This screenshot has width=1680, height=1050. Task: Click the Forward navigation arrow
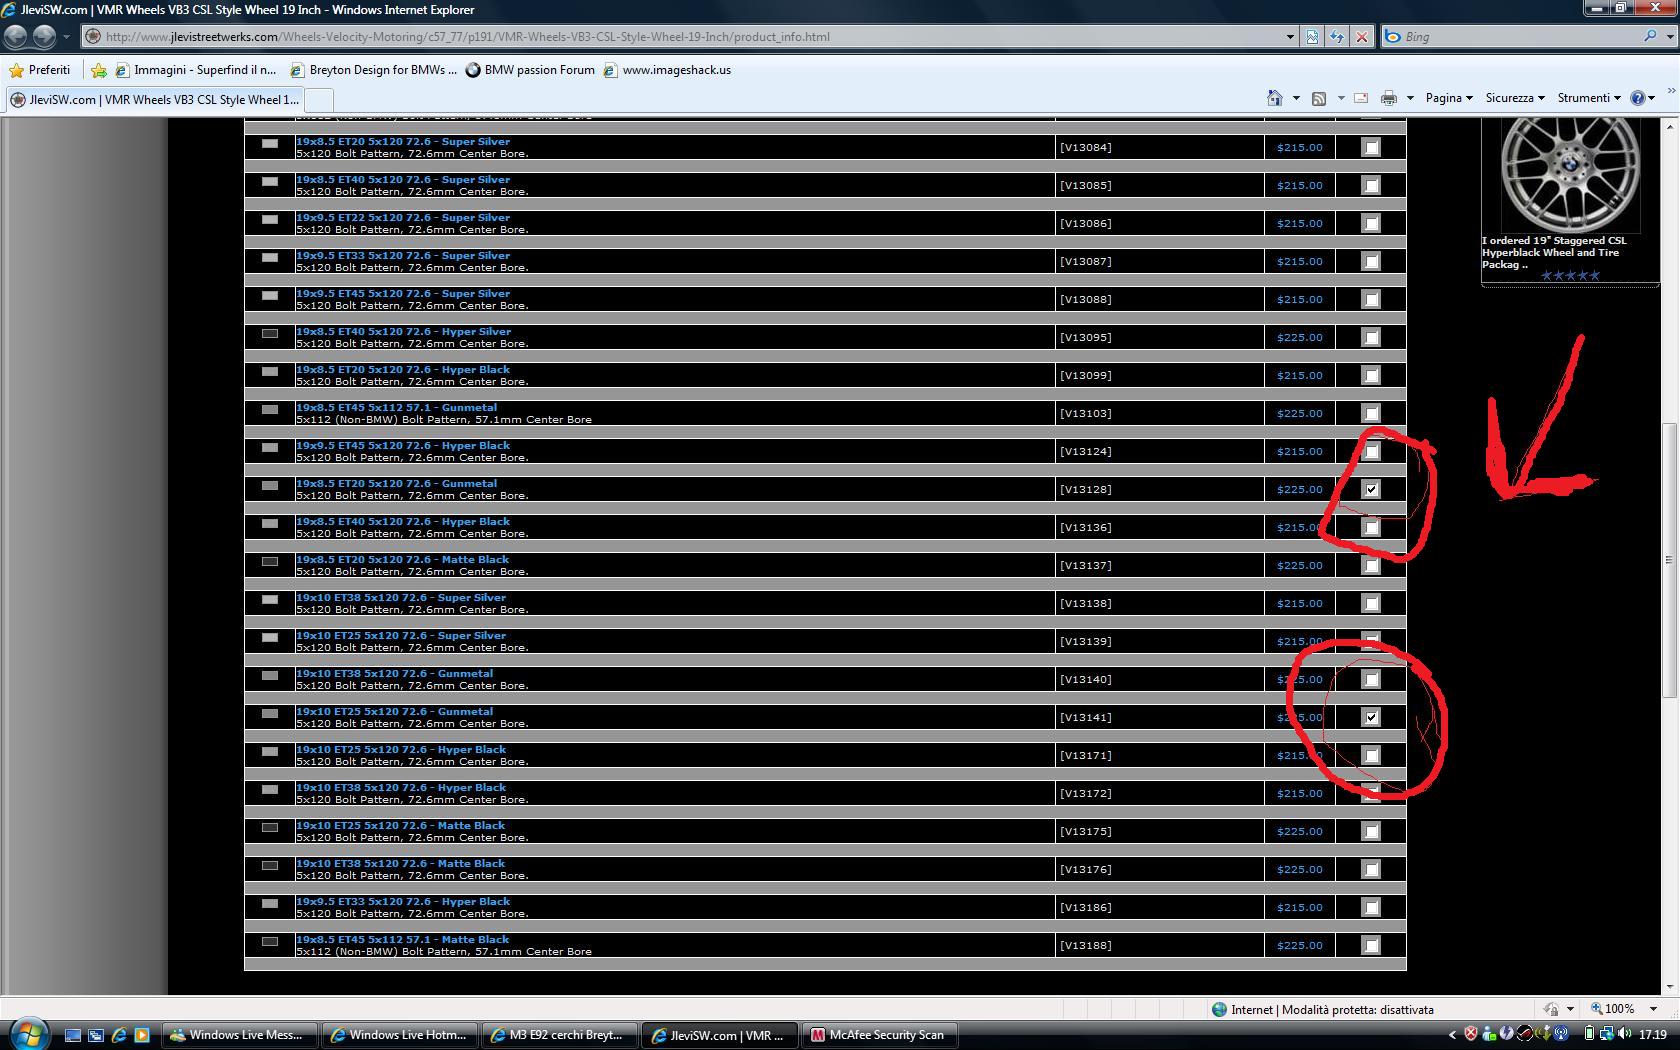pos(44,37)
